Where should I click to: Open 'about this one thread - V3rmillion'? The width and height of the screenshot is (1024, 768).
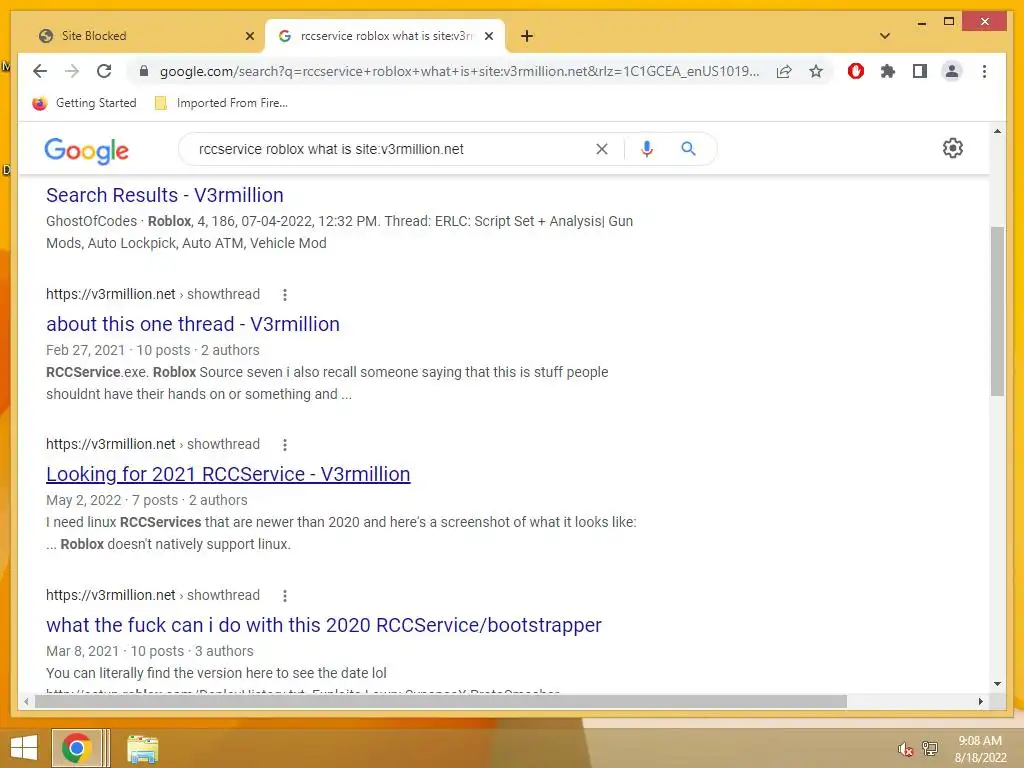pos(193,324)
